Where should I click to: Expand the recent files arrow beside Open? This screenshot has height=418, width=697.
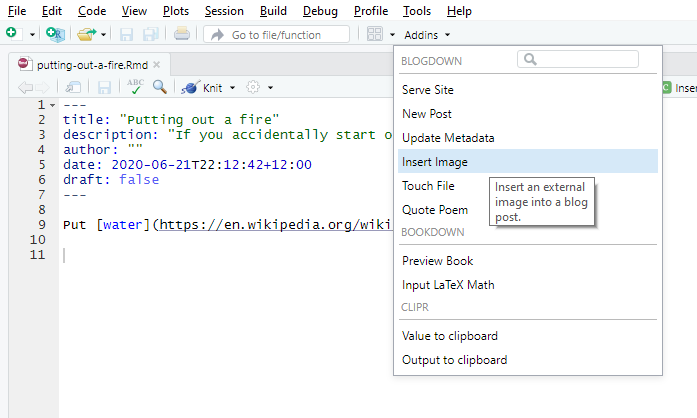pyautogui.click(x=103, y=35)
